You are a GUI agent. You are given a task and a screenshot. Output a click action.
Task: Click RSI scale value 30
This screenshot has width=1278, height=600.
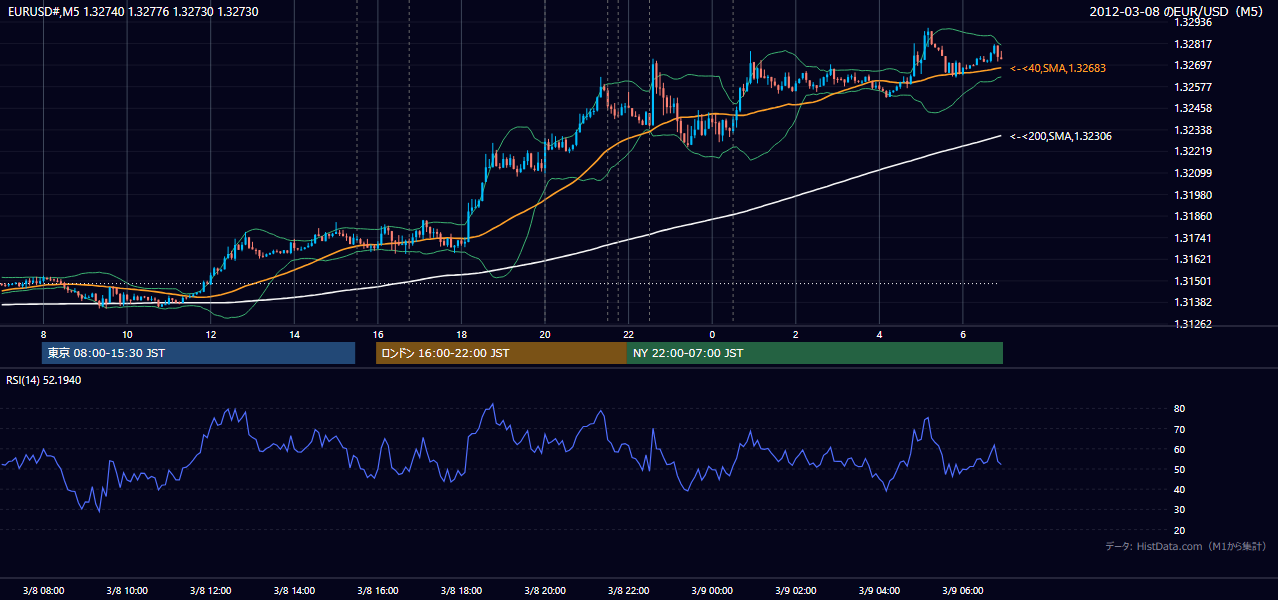click(1179, 510)
